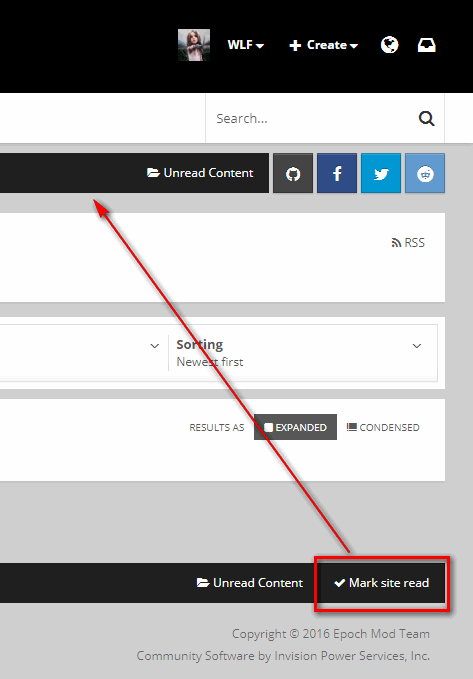
Task: Open the Facebook social link icon
Action: (x=337, y=173)
